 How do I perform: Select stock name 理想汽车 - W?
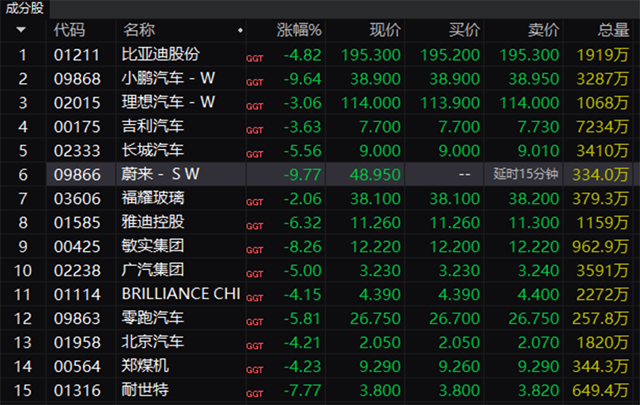pyautogui.click(x=168, y=102)
